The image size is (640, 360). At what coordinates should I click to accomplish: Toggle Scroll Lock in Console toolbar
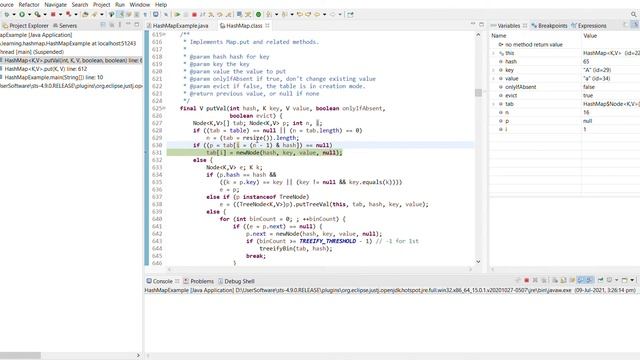(x=563, y=280)
